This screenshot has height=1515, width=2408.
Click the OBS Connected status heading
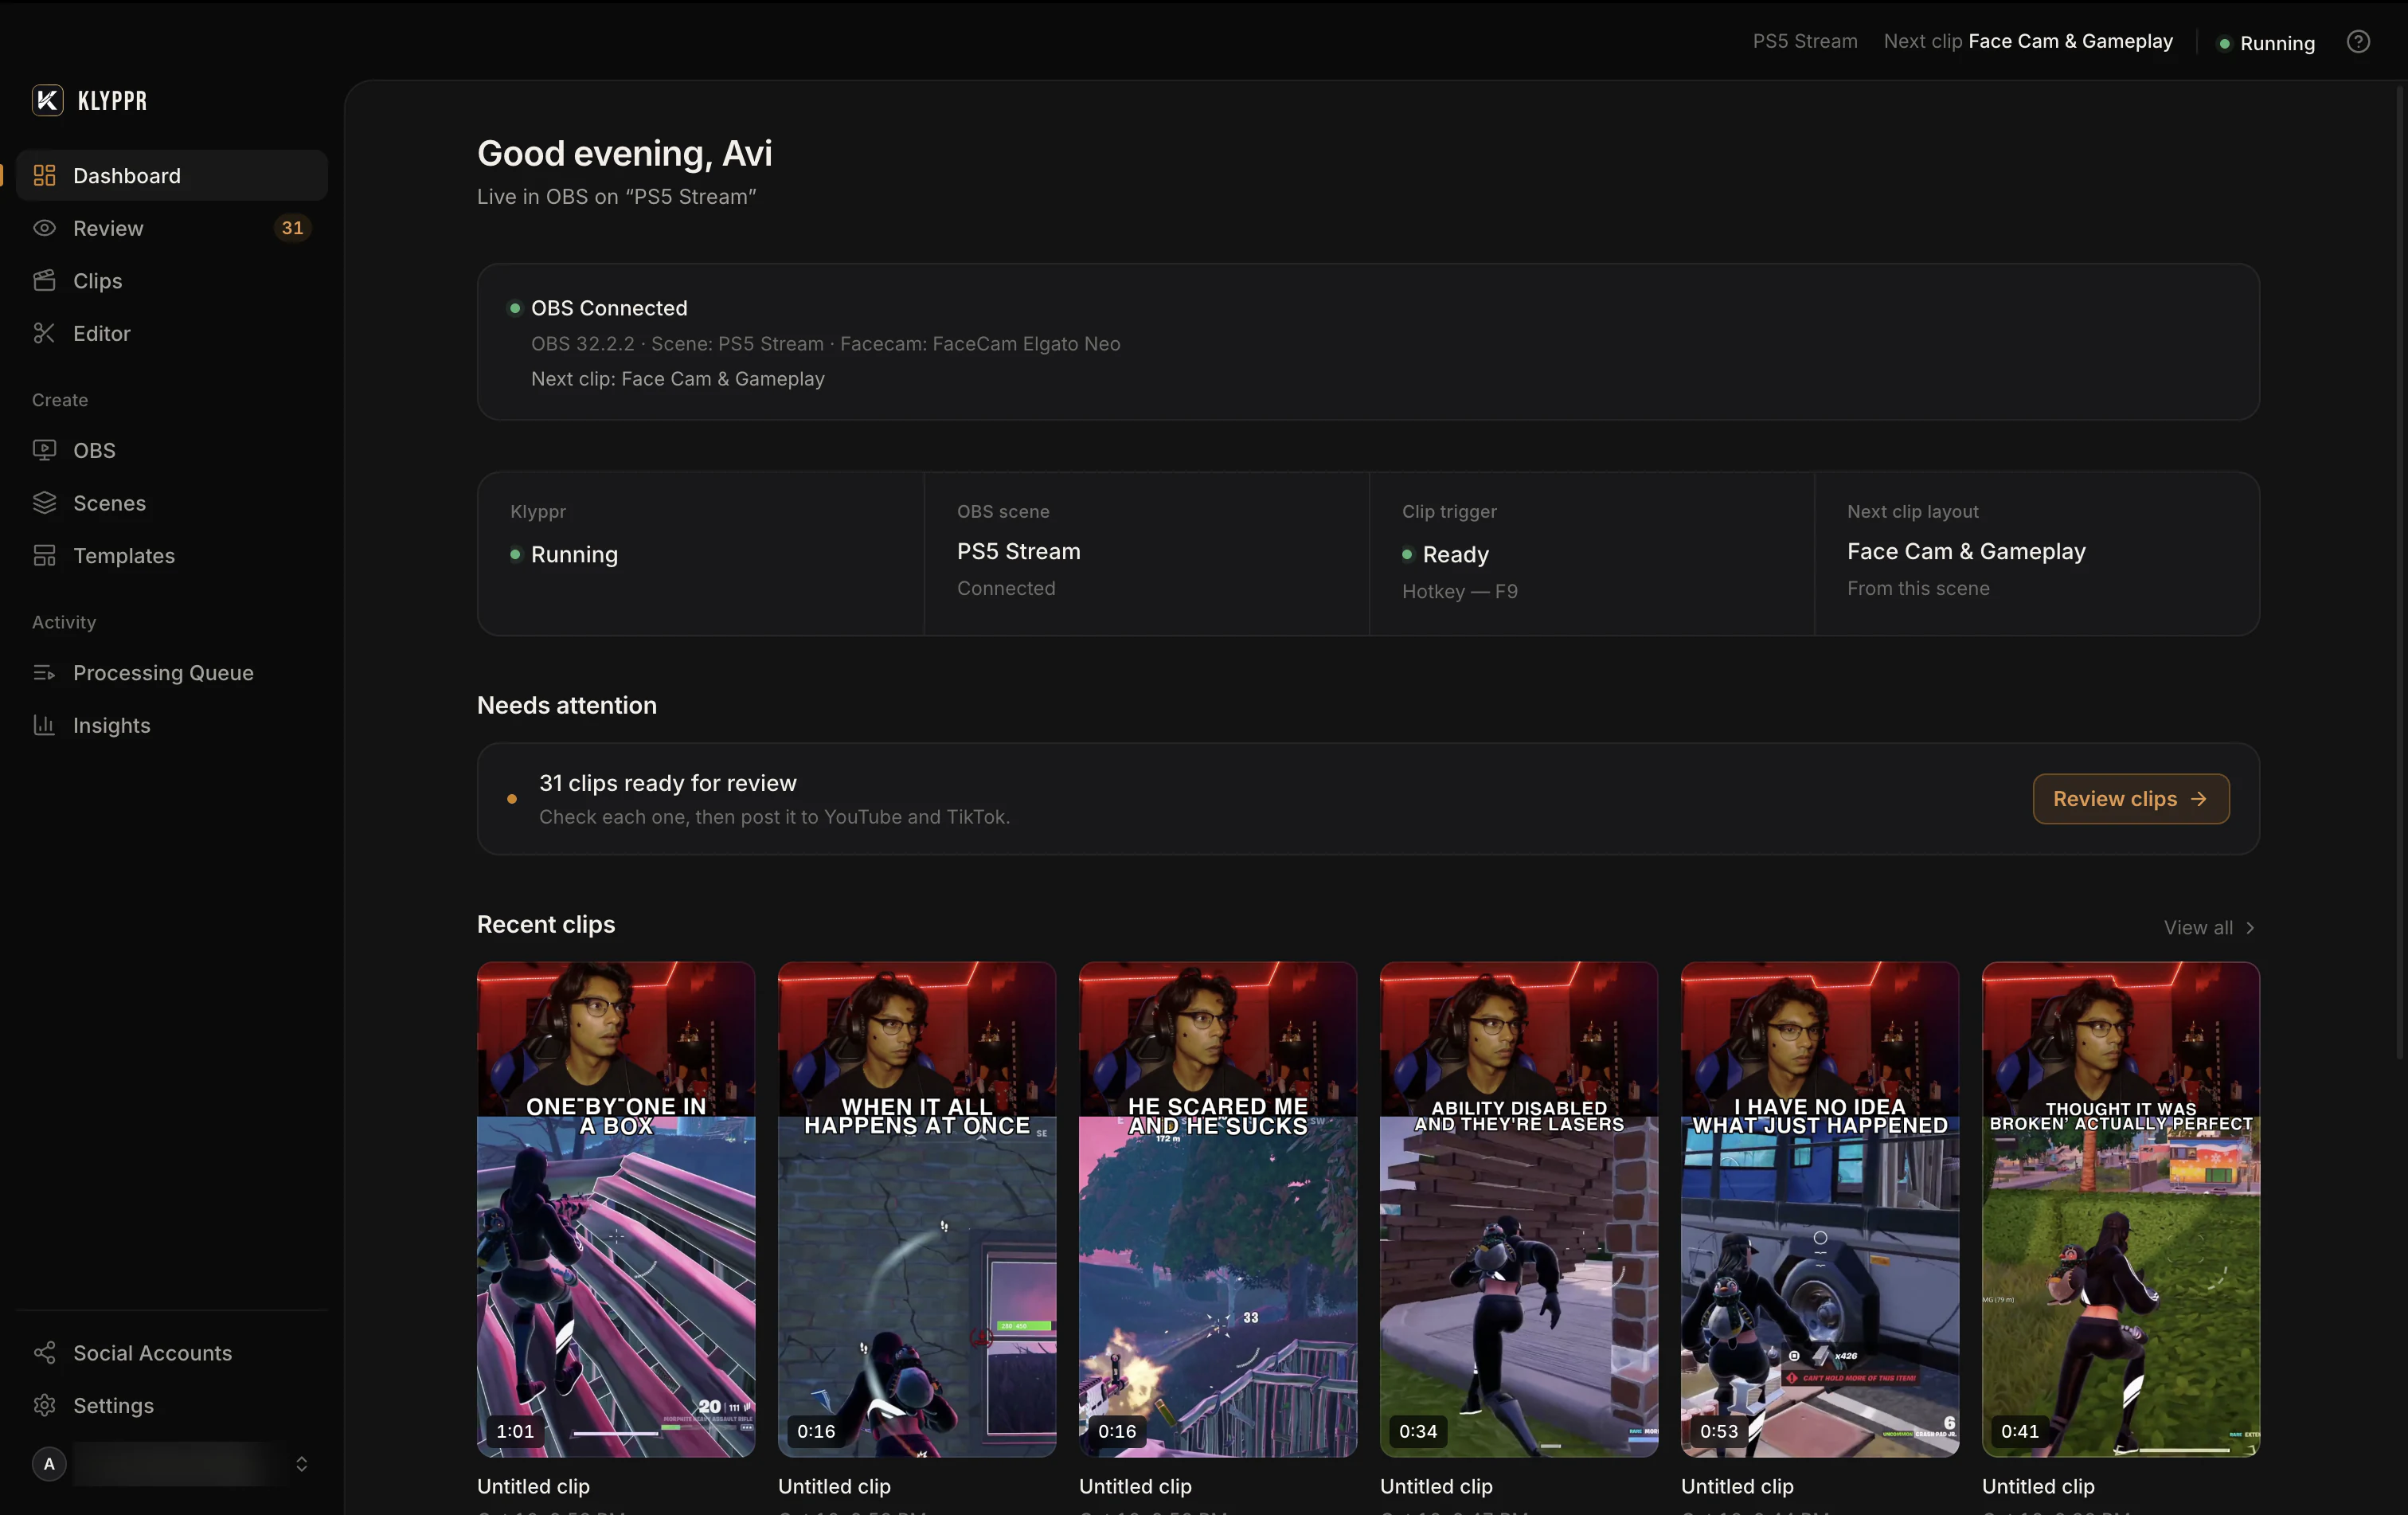tap(609, 308)
